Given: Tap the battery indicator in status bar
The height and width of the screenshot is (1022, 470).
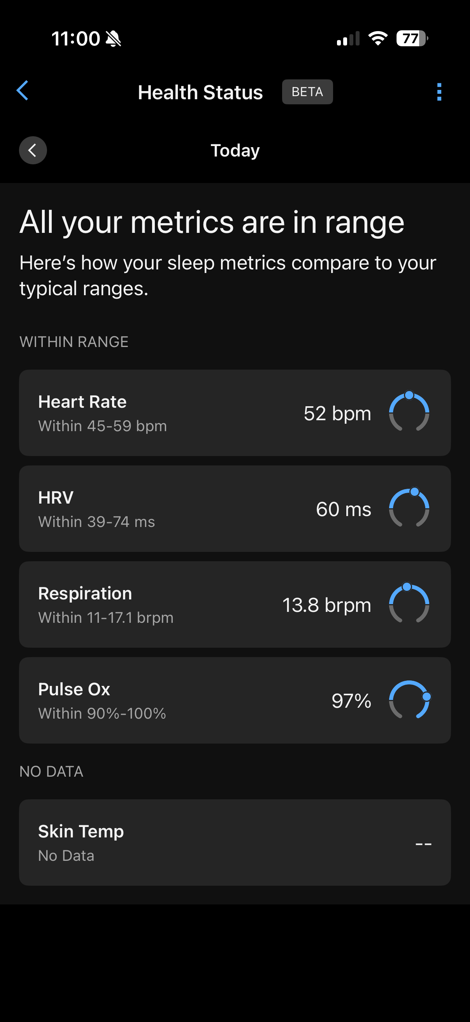Looking at the screenshot, I should (412, 38).
